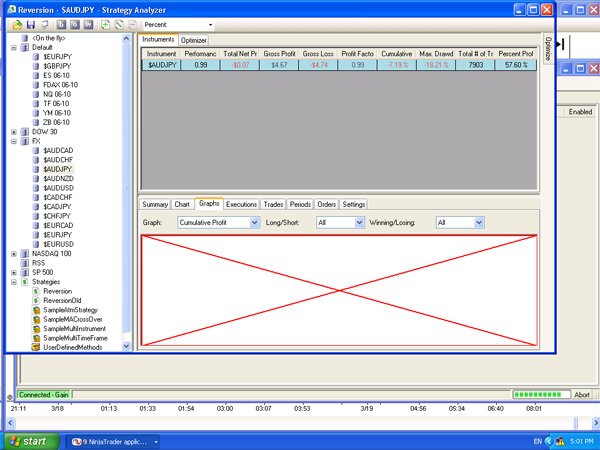Click the open folder toolbar icon

click(x=17, y=25)
